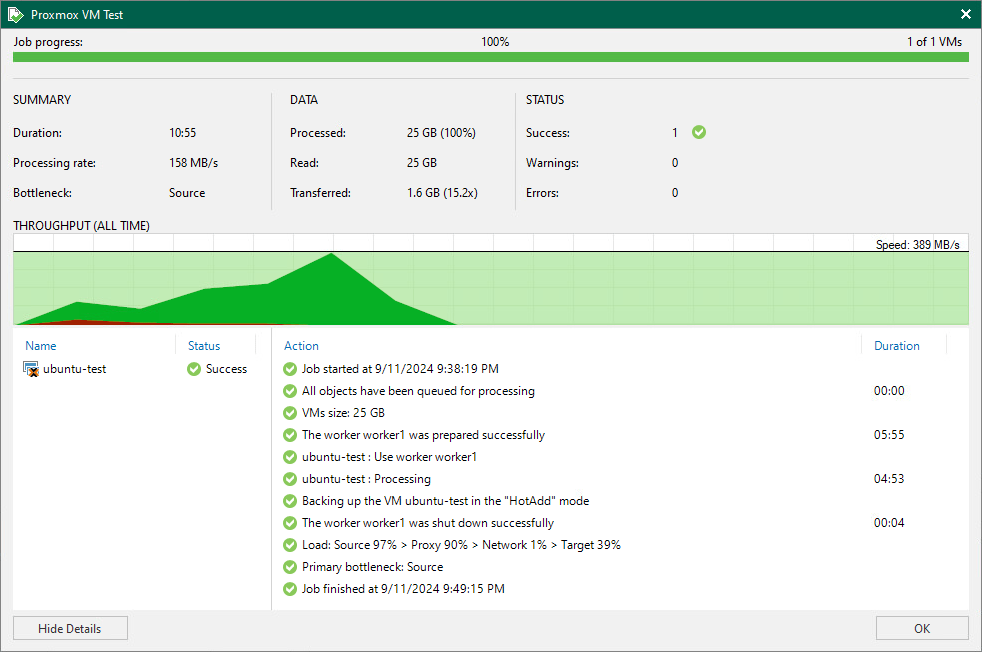This screenshot has height=652, width=982.
Task: Click the peak of the throughput graph
Action: click(331, 256)
